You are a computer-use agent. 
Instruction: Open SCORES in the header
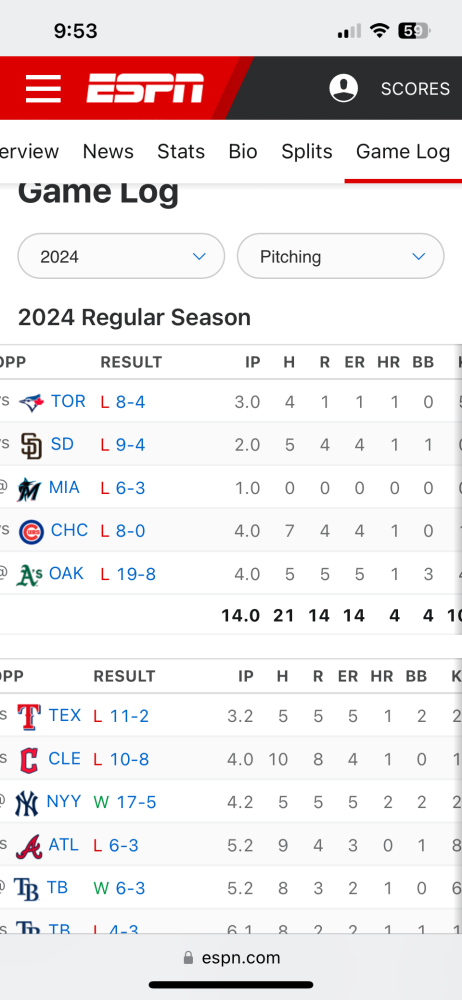click(415, 89)
